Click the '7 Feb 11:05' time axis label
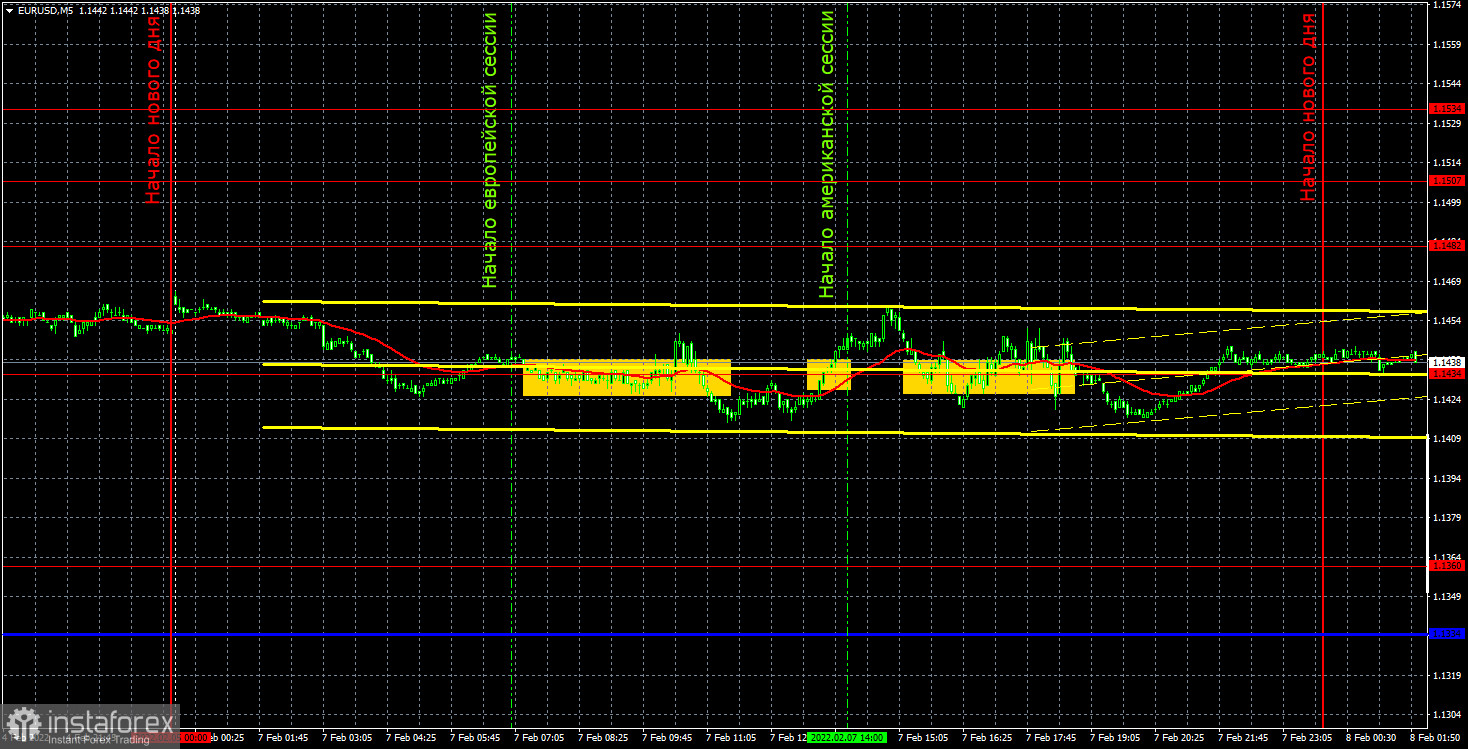Viewport: 1468px width, 749px height. (731, 737)
